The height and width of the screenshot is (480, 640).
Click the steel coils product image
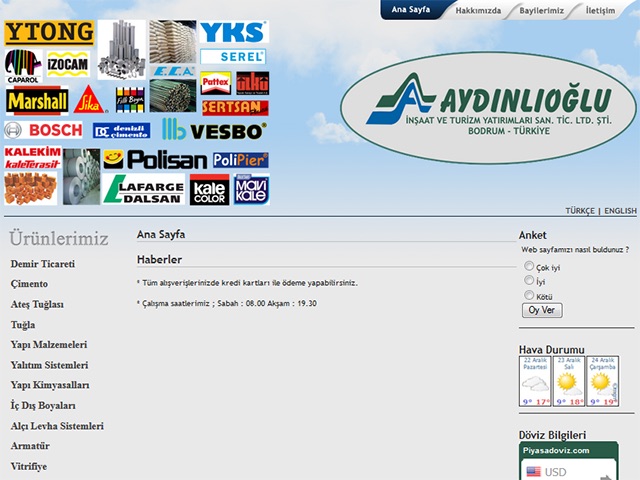81,176
